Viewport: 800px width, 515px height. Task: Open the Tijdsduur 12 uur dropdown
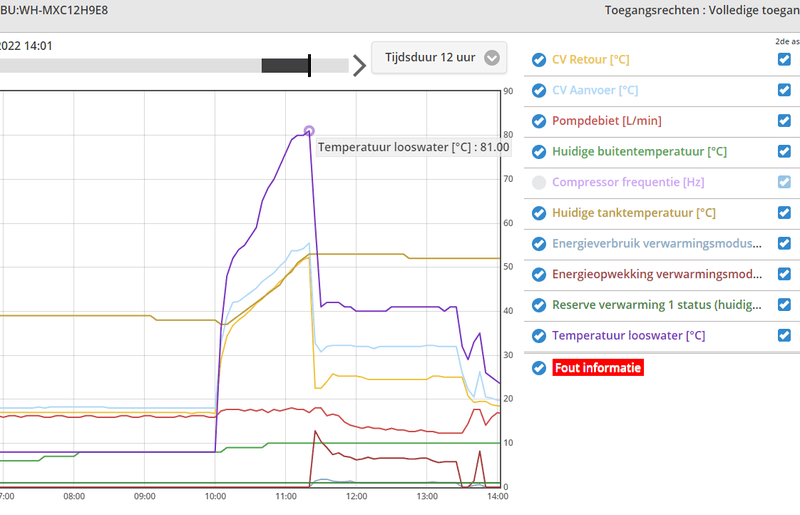tap(439, 58)
